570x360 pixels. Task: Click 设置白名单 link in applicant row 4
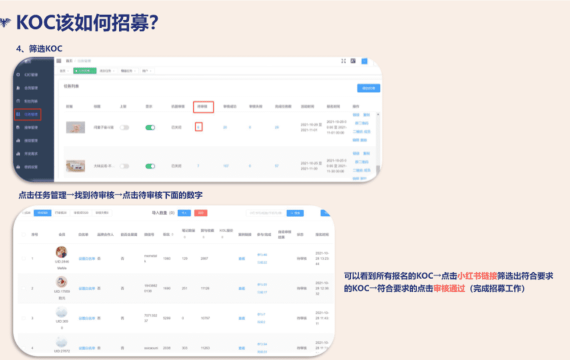(x=87, y=348)
